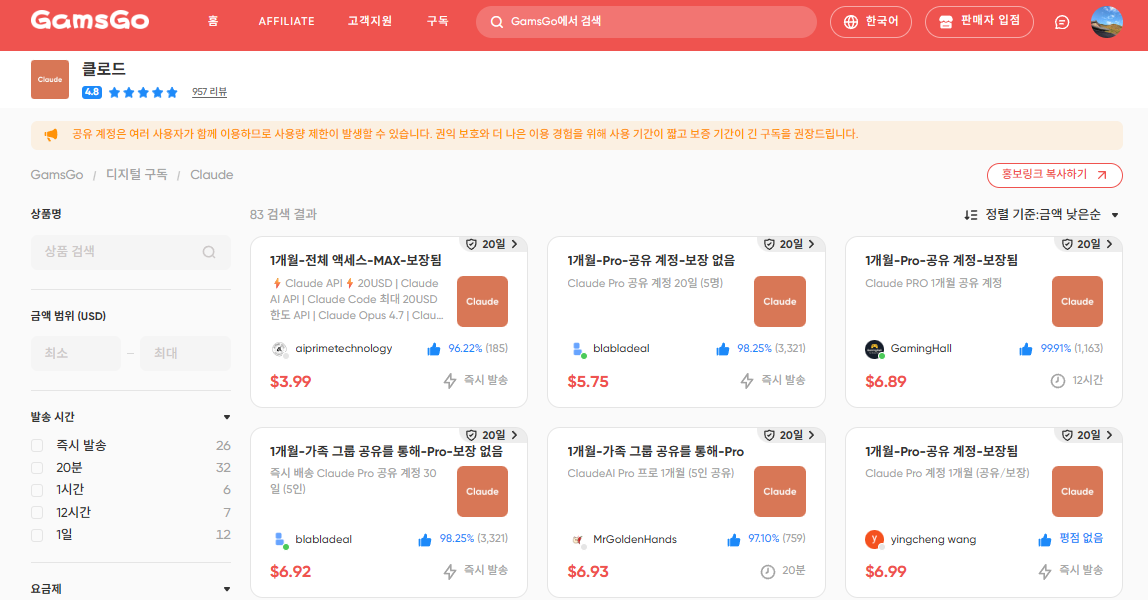Click the 83 검색 결과 text
Image resolution: width=1148 pixels, height=600 pixels.
[x=283, y=214]
